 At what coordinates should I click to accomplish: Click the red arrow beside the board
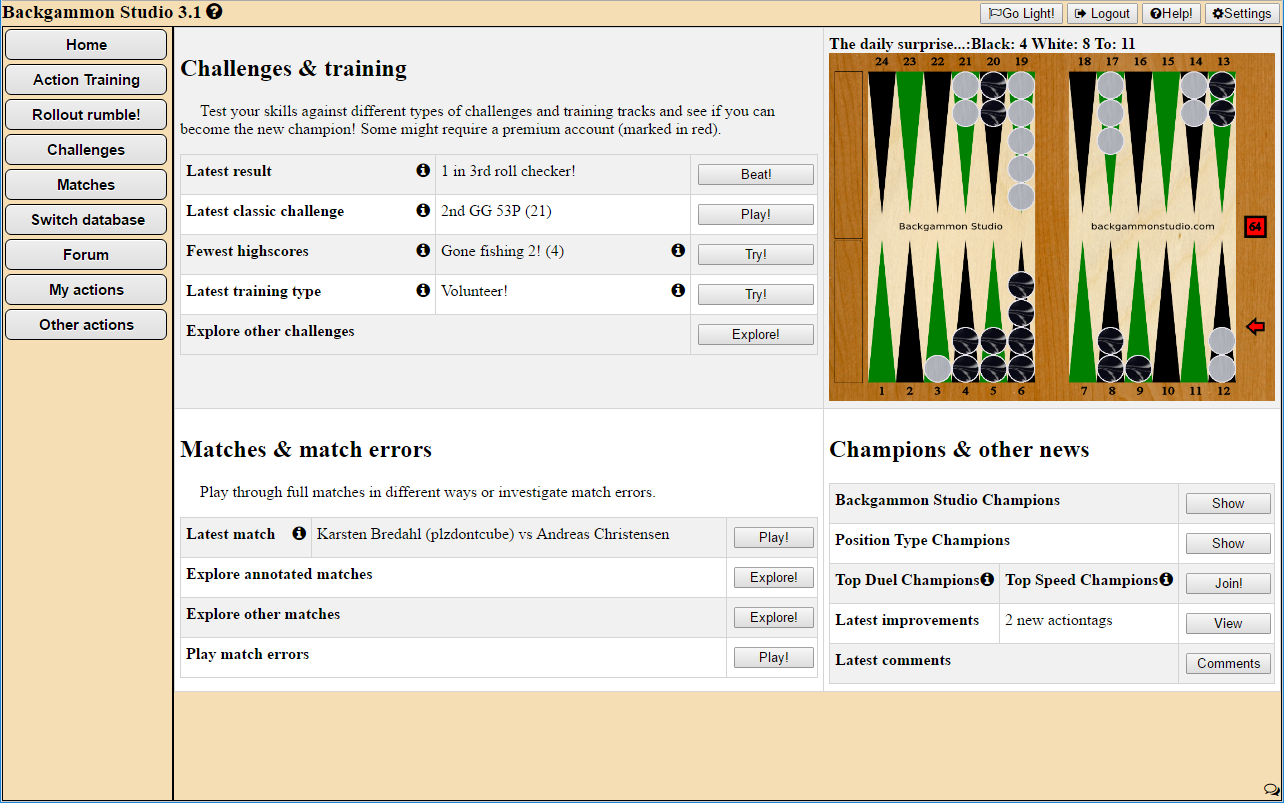point(1255,327)
